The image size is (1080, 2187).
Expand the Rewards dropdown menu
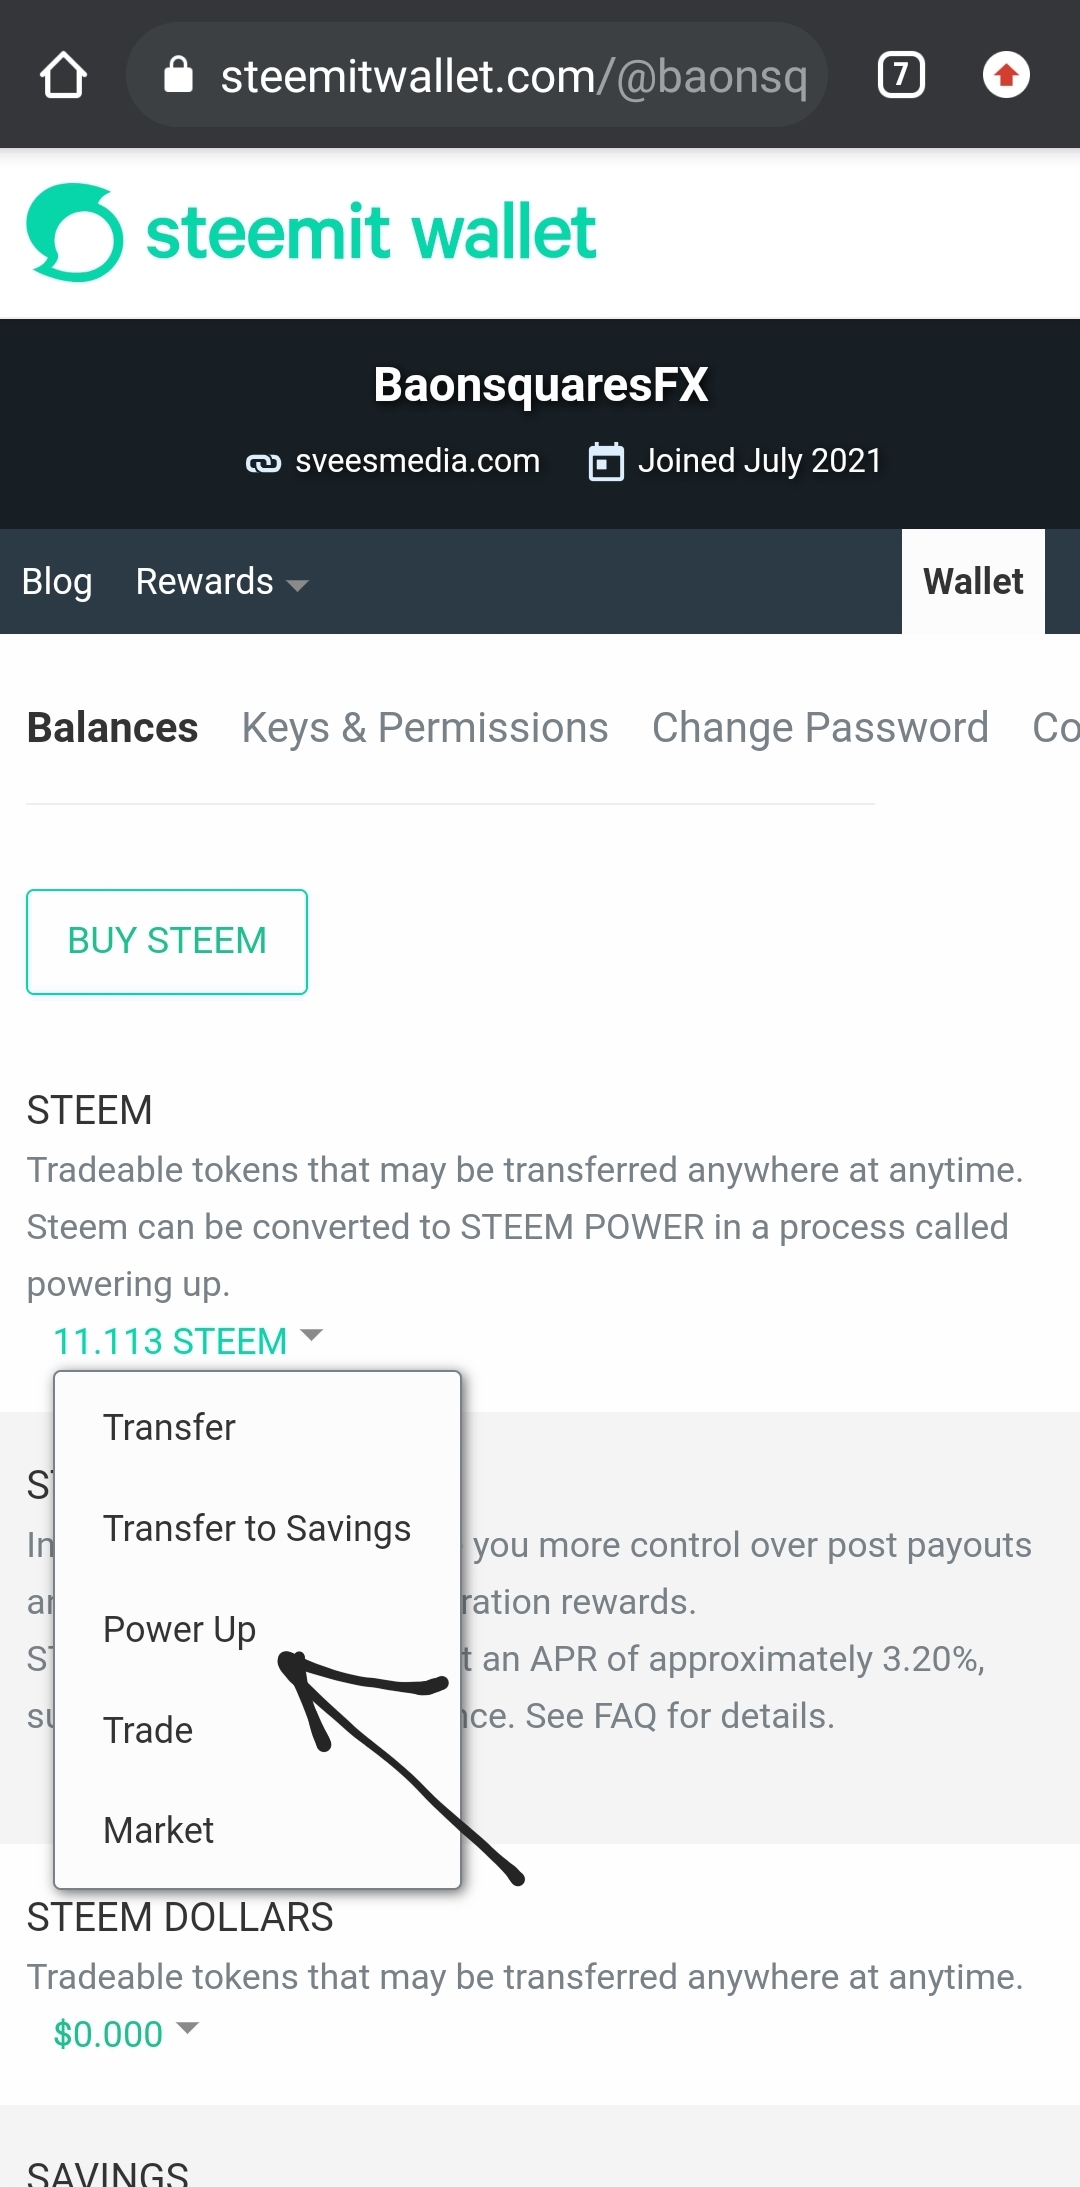pyautogui.click(x=222, y=582)
